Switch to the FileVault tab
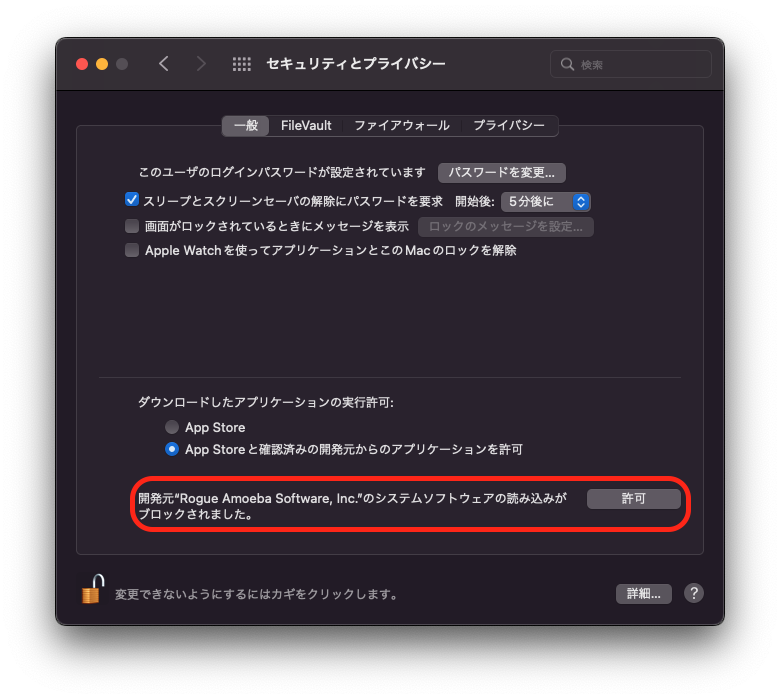This screenshot has width=780, height=699. click(x=306, y=125)
